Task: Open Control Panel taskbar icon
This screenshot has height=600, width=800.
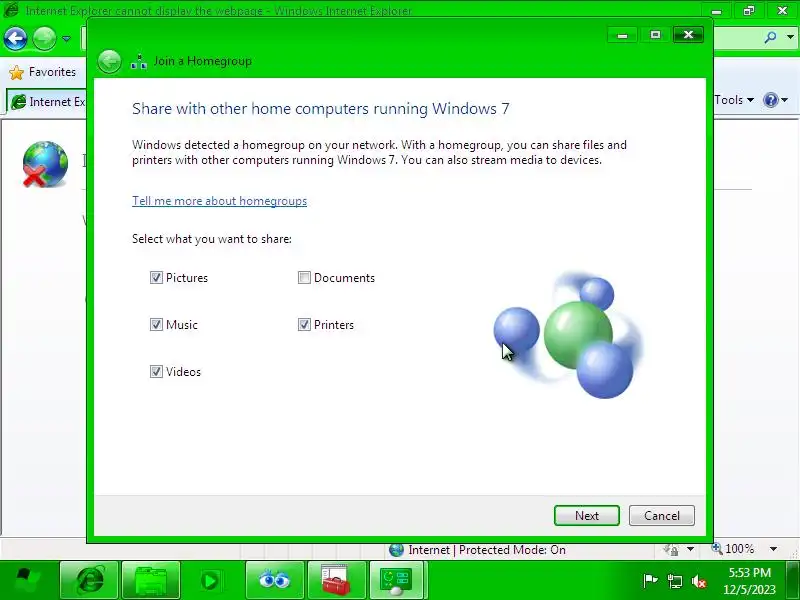Action: tap(396, 580)
